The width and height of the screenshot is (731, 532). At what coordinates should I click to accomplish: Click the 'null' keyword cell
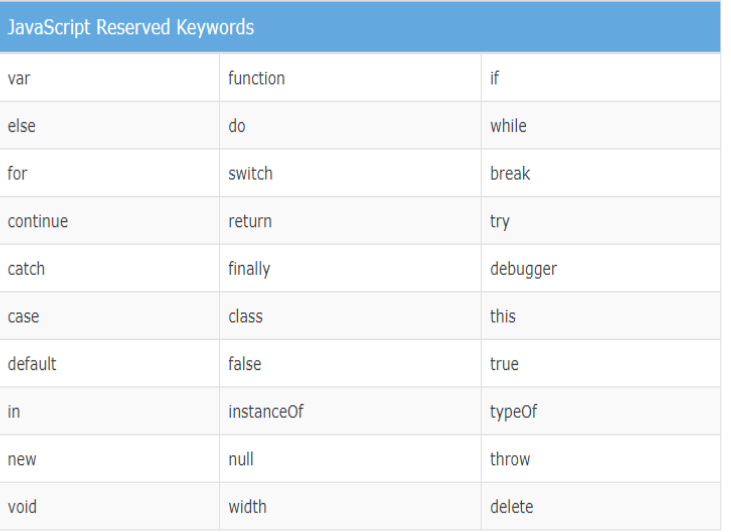(349, 459)
